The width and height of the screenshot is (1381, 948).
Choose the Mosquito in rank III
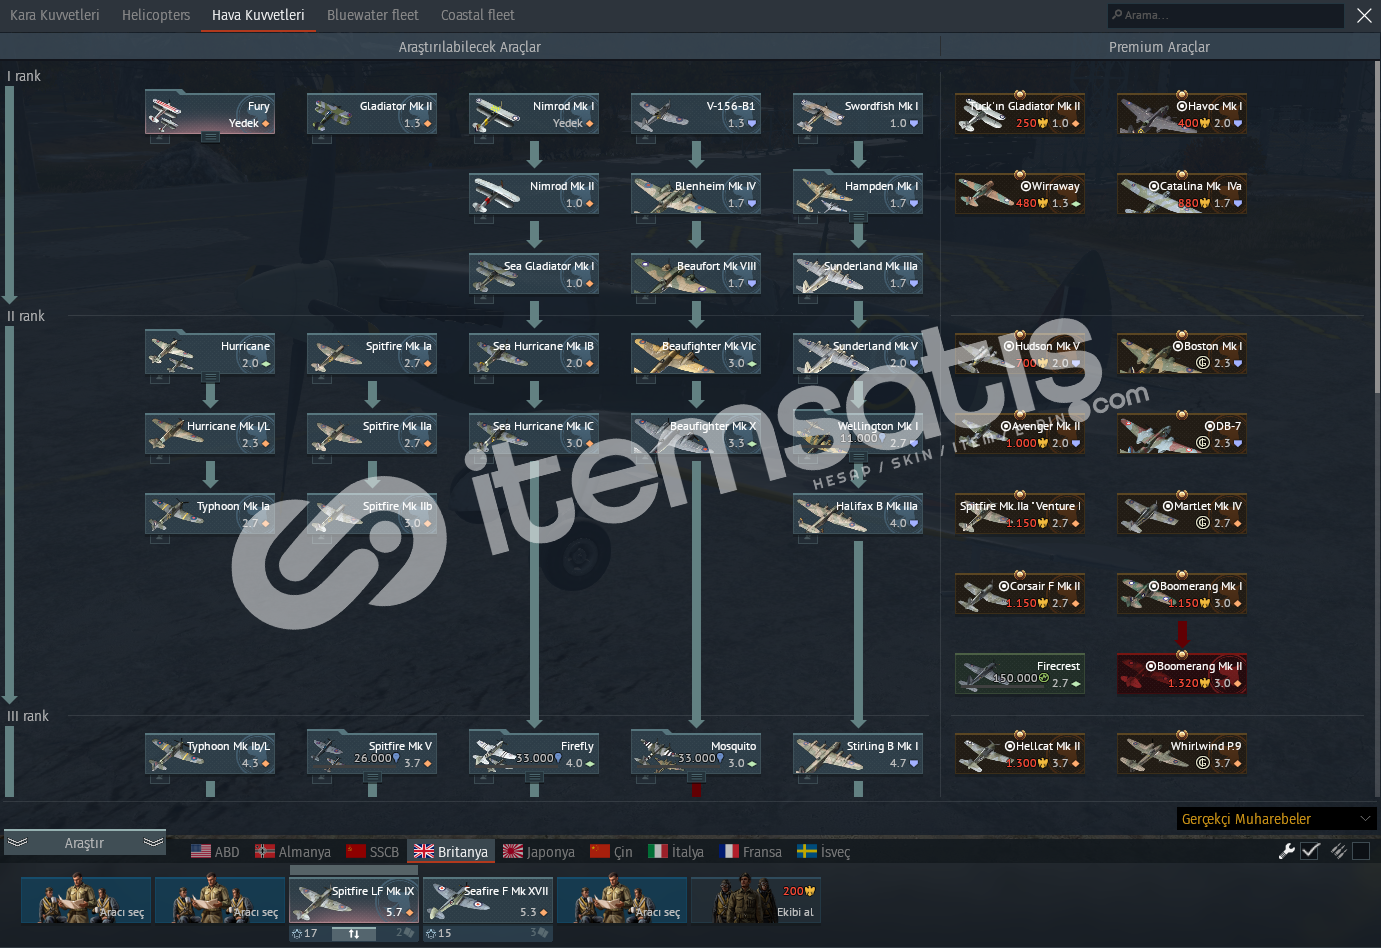point(696,753)
